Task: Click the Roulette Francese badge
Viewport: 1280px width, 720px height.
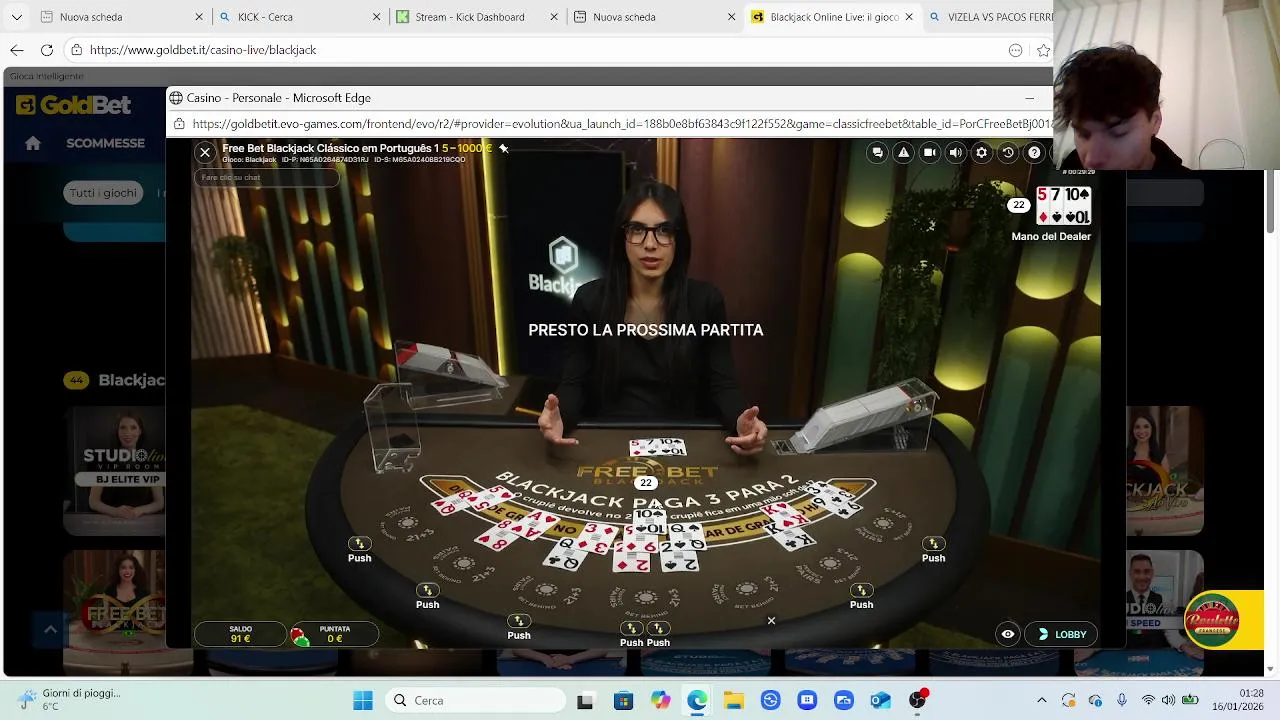Action: [x=1212, y=620]
